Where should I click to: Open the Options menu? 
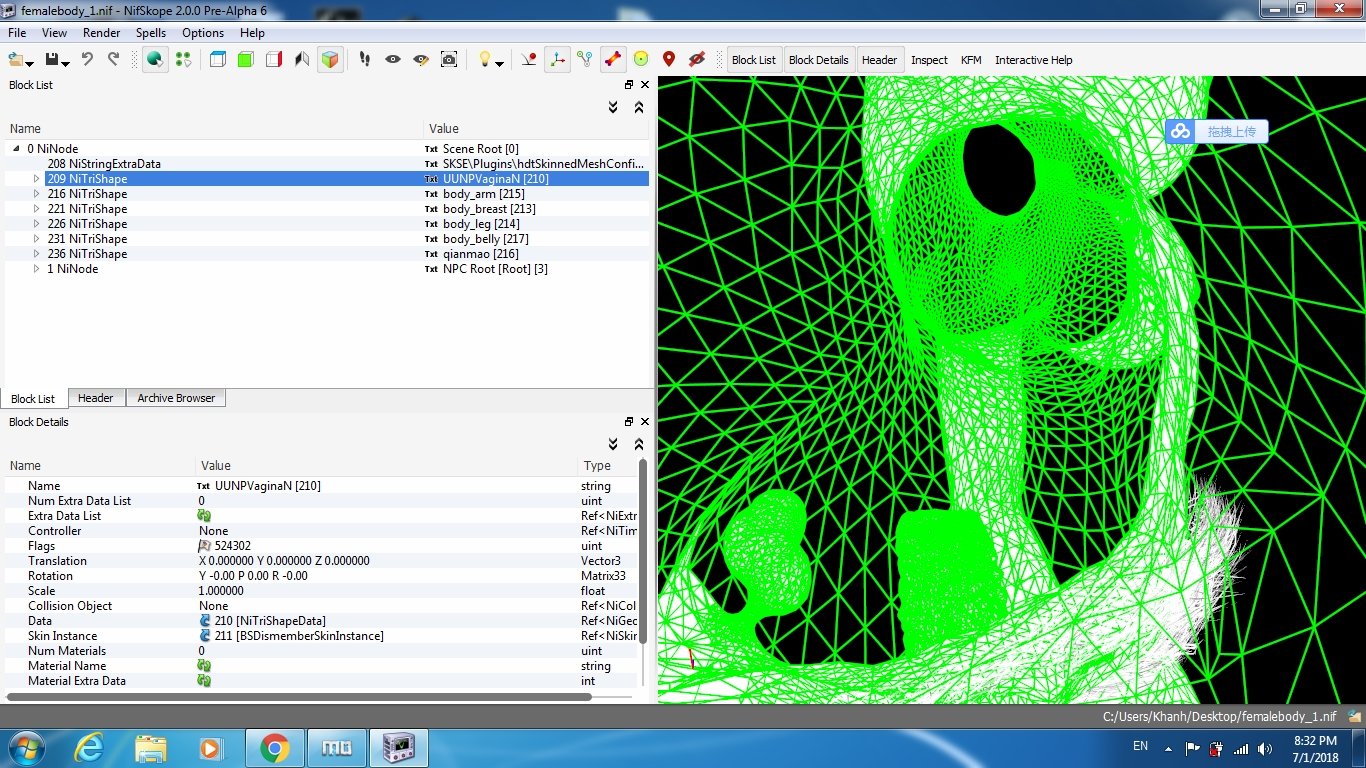pos(203,33)
